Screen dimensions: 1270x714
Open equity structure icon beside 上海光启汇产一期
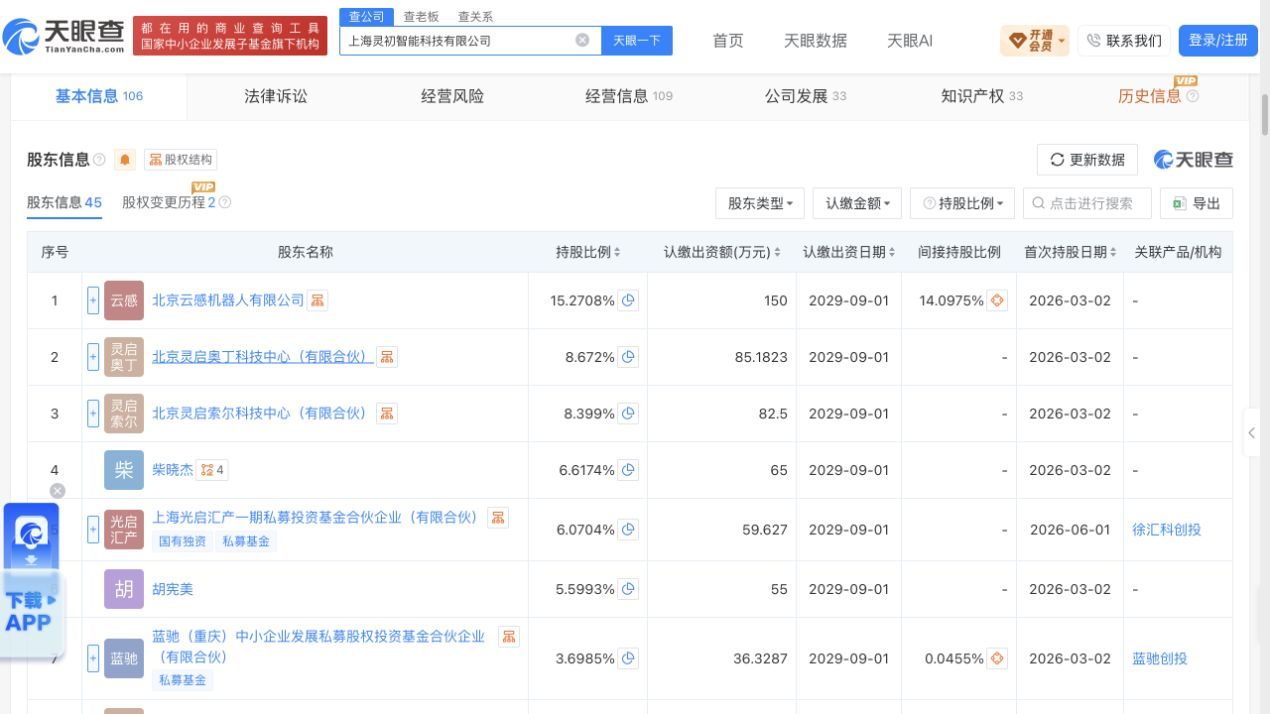pyautogui.click(x=498, y=517)
